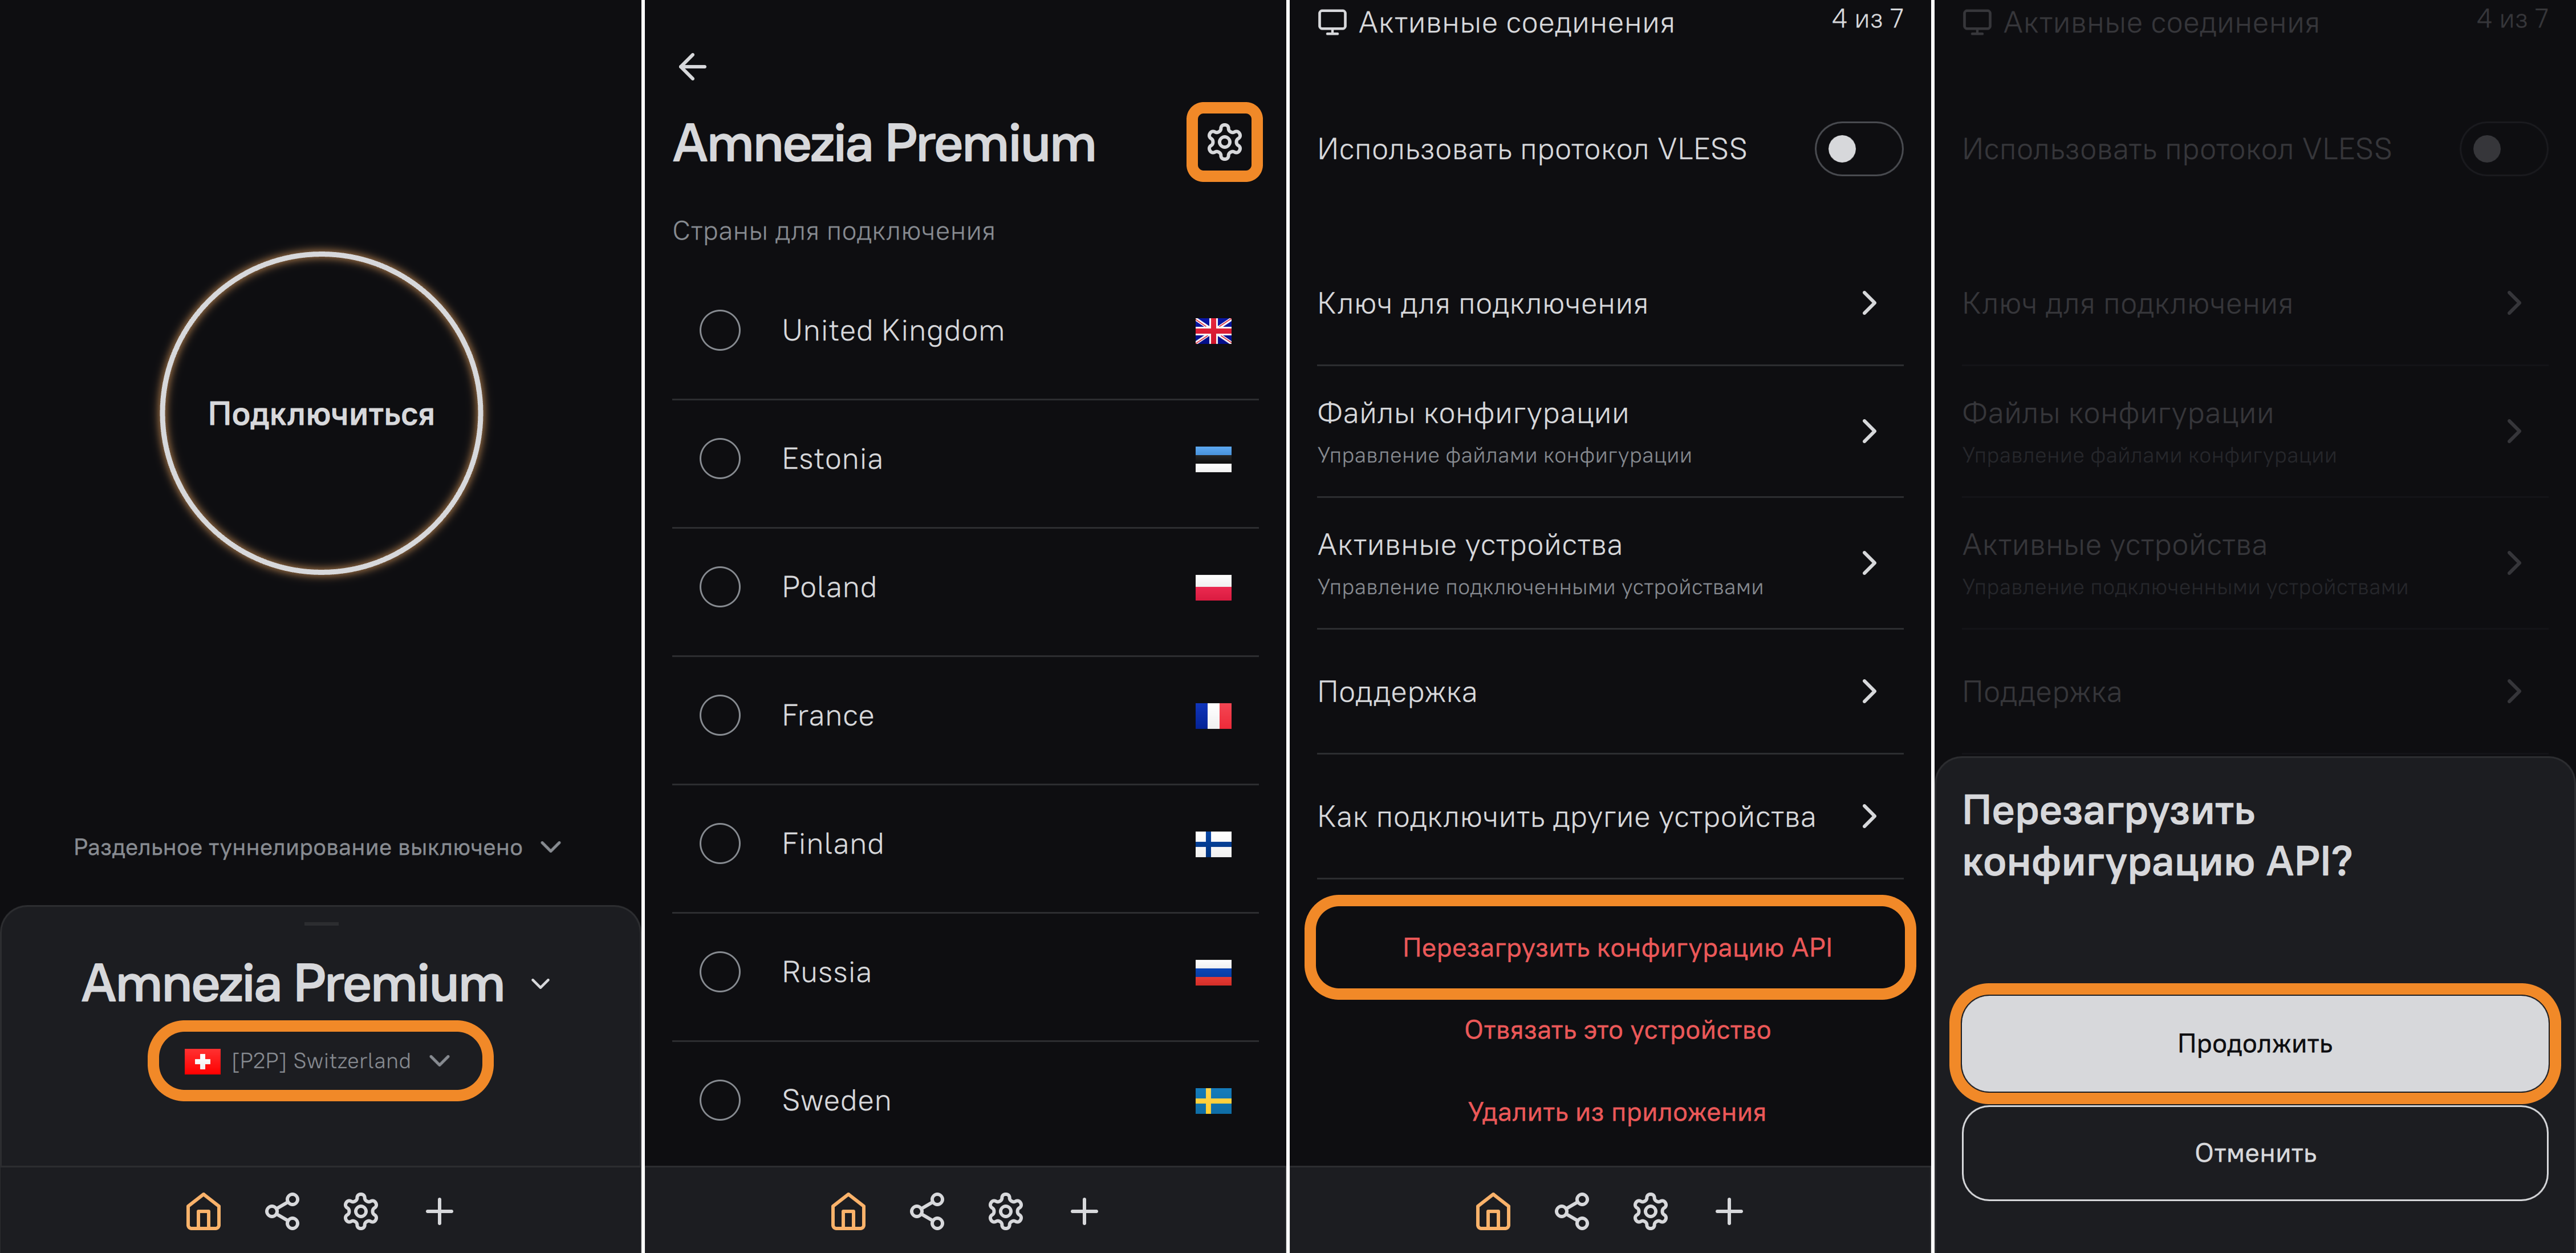Open Amnezia Premium settings gear icon
Viewport: 2576px width, 1253px height.
(1223, 142)
